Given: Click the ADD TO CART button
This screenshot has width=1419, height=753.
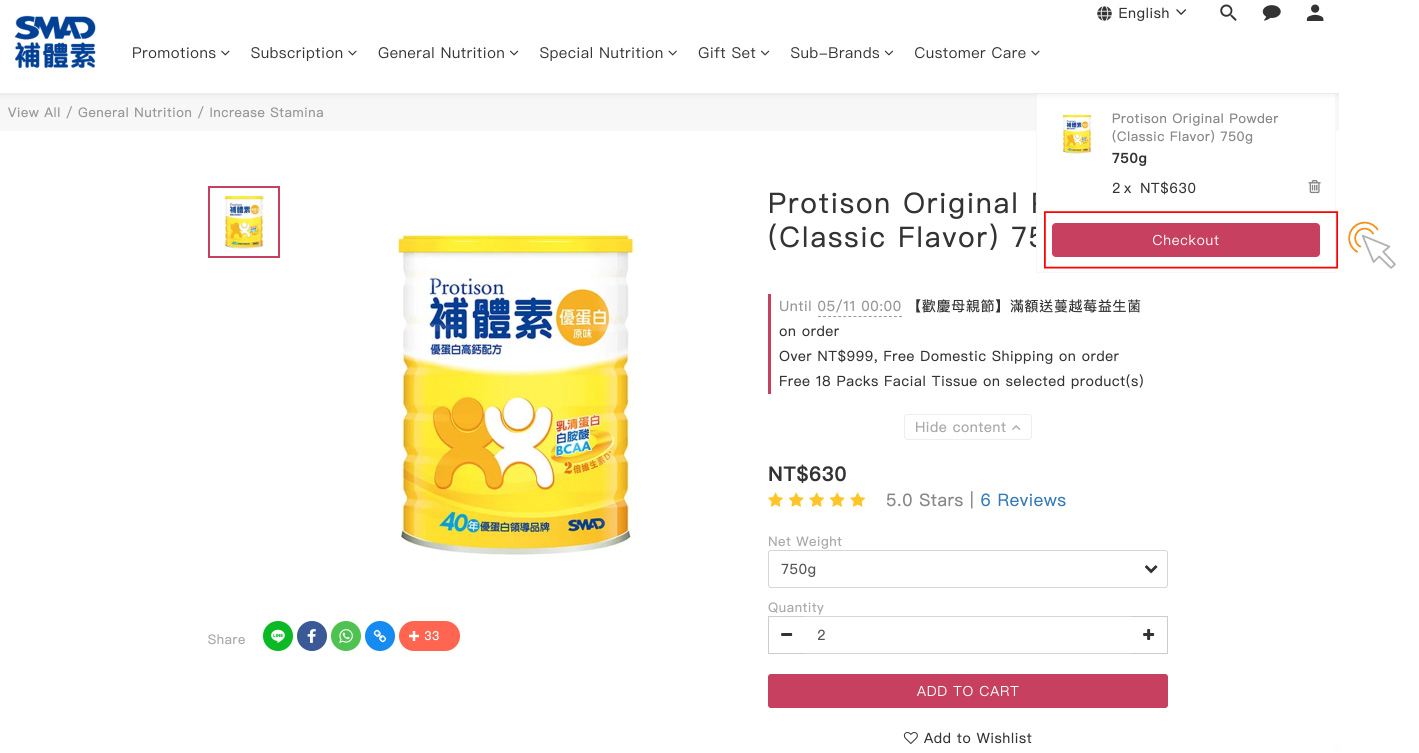Looking at the screenshot, I should (x=967, y=691).
